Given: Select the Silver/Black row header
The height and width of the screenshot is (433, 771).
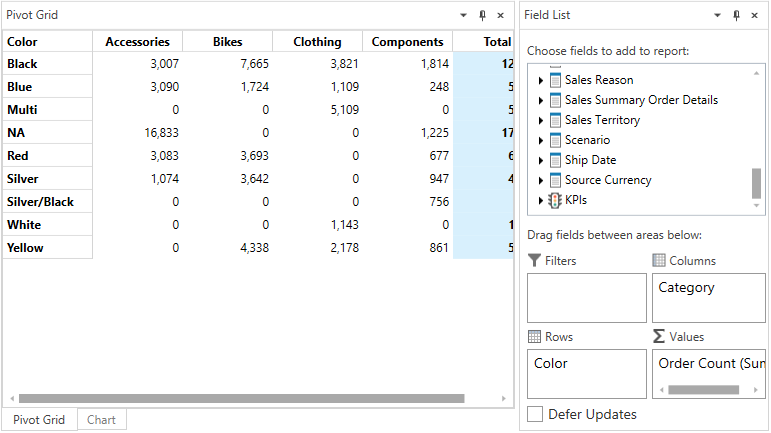Looking at the screenshot, I should coord(47,202).
